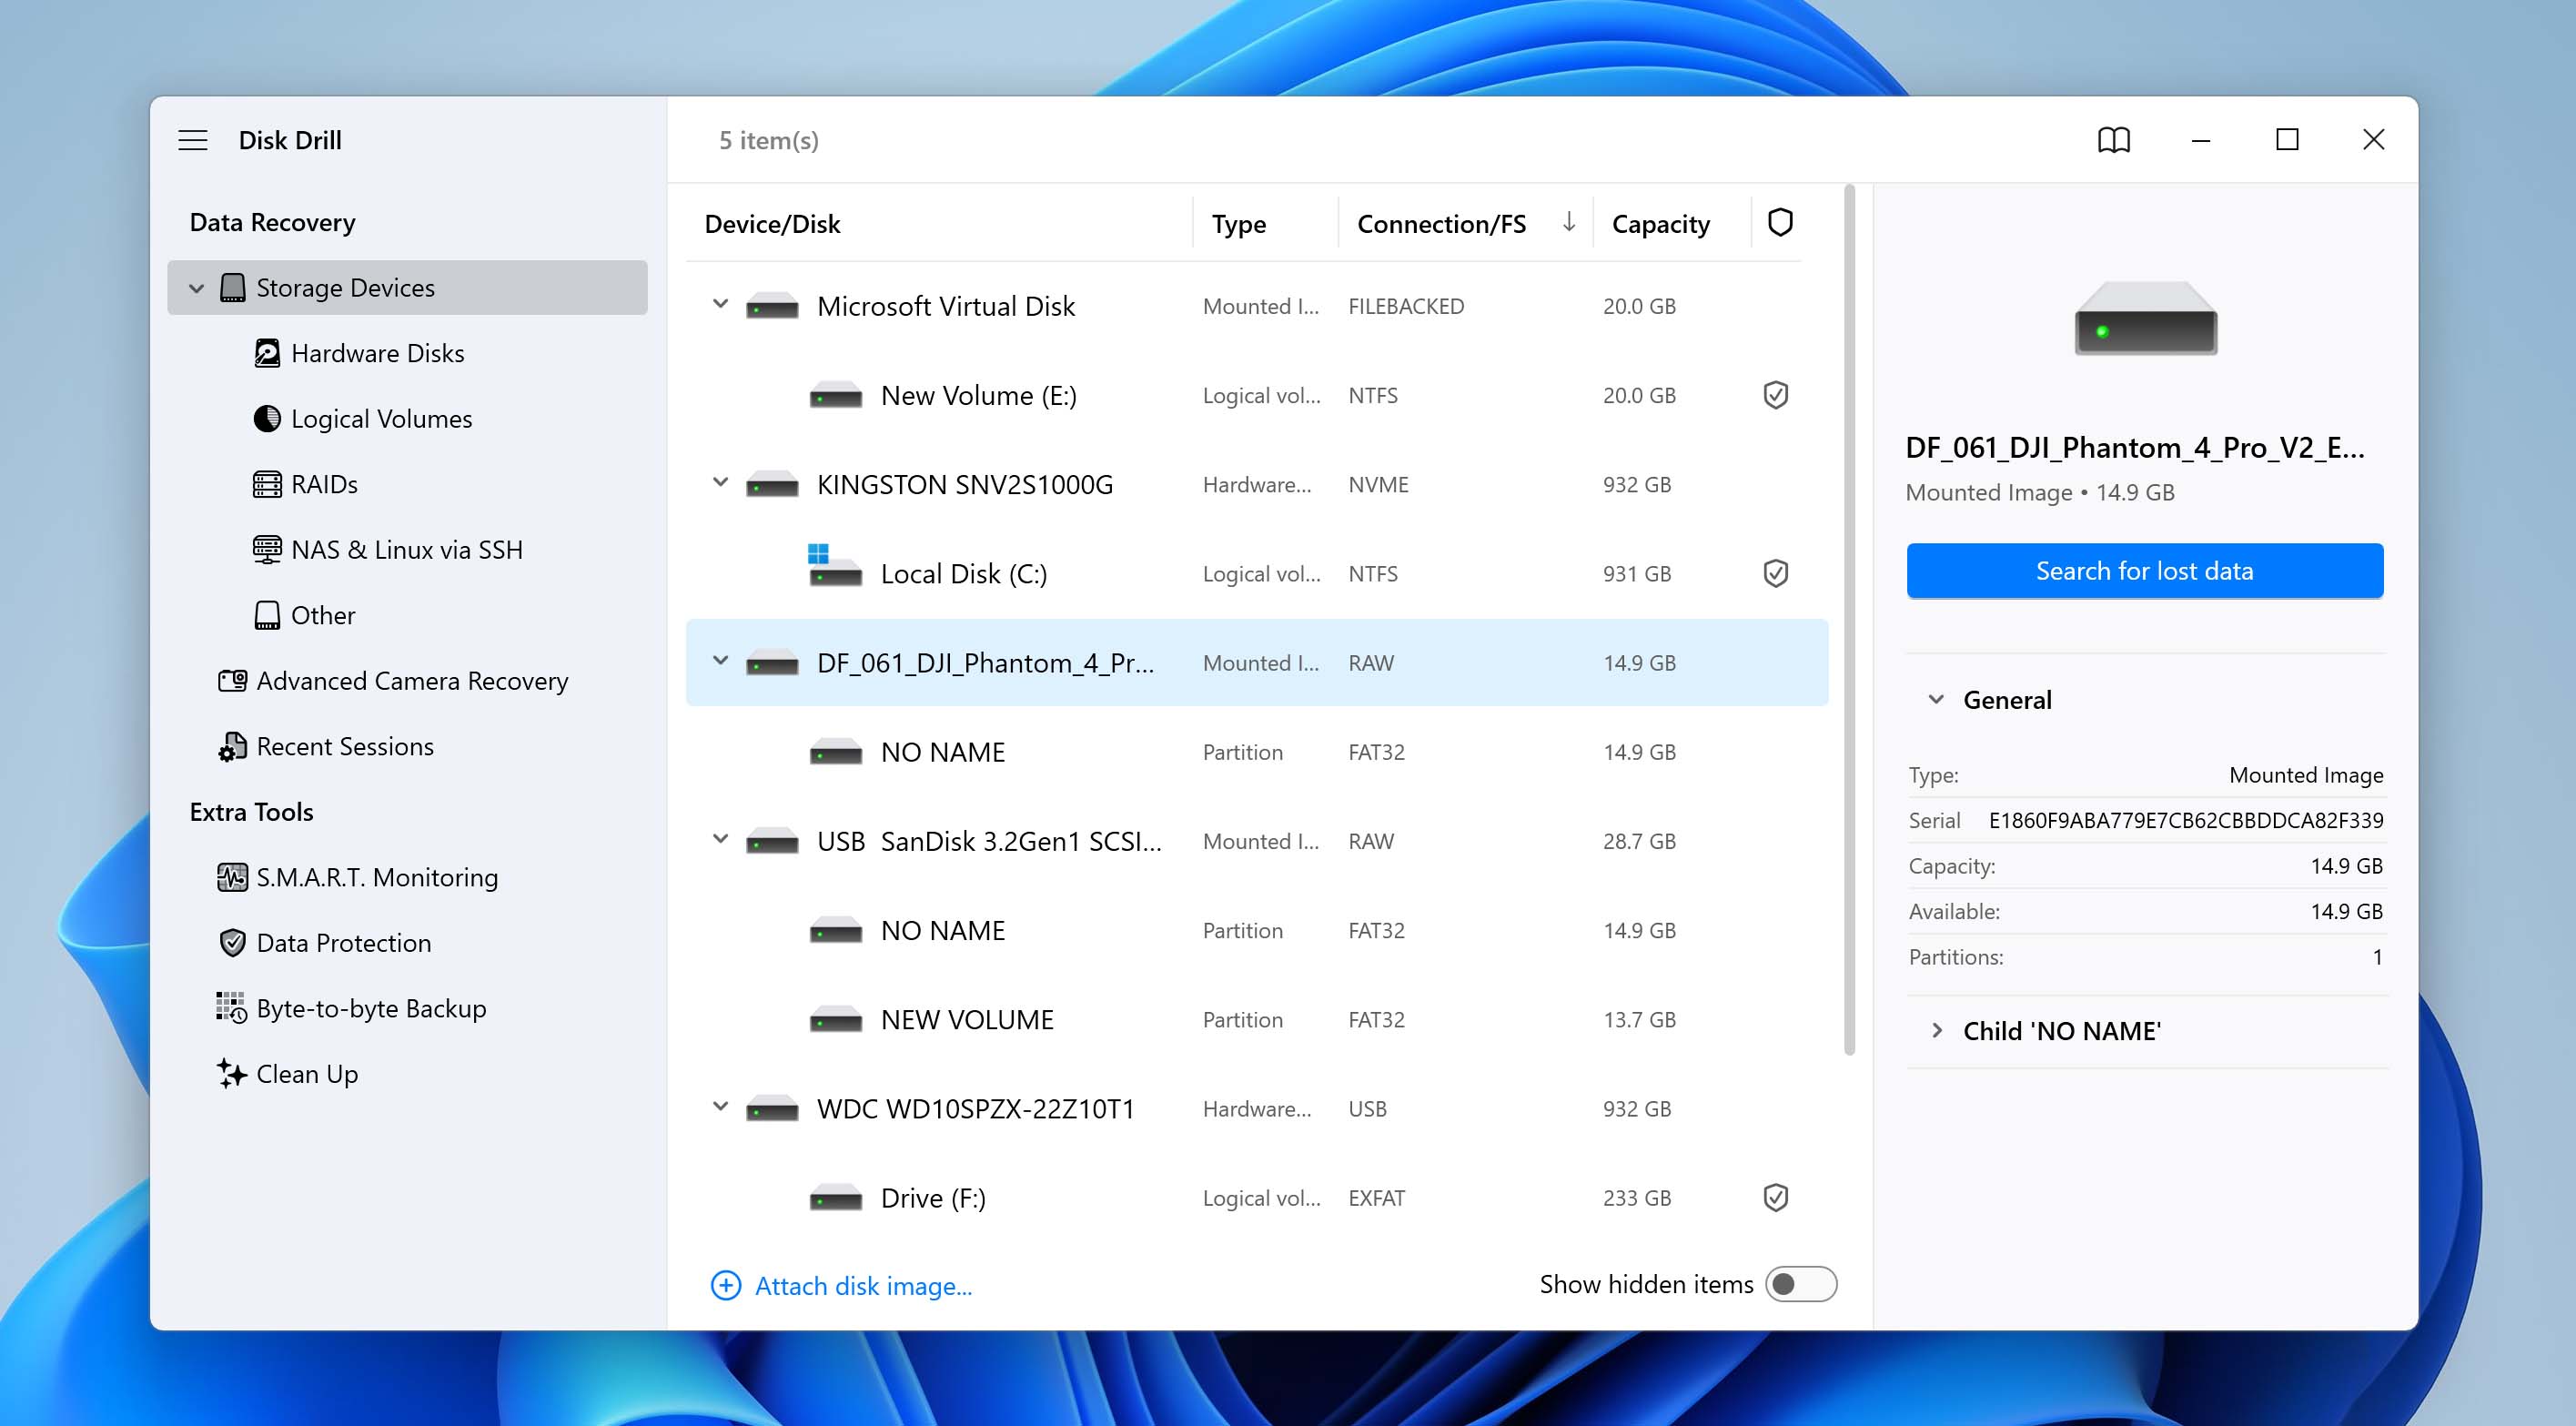Collapse the WDC WD10SPZX-22Z10T1 row

720,1107
